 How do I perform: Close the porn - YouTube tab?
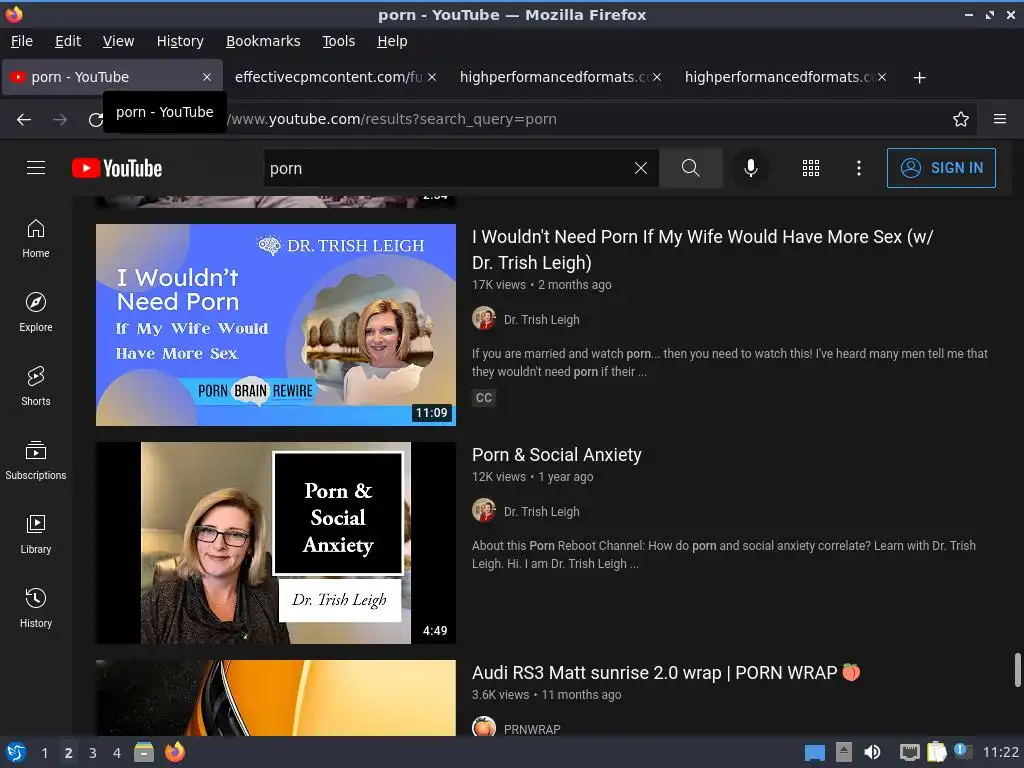tap(207, 77)
